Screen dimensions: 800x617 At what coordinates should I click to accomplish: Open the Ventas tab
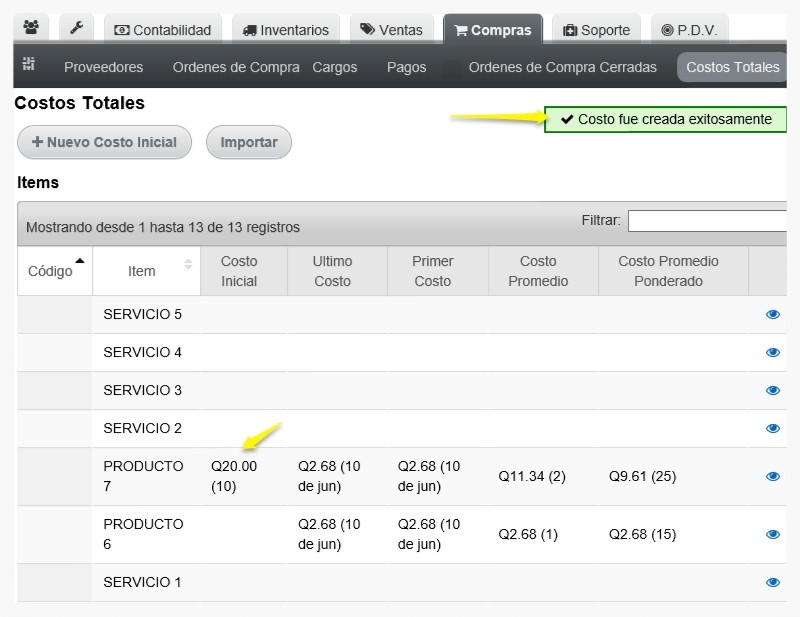point(391,30)
